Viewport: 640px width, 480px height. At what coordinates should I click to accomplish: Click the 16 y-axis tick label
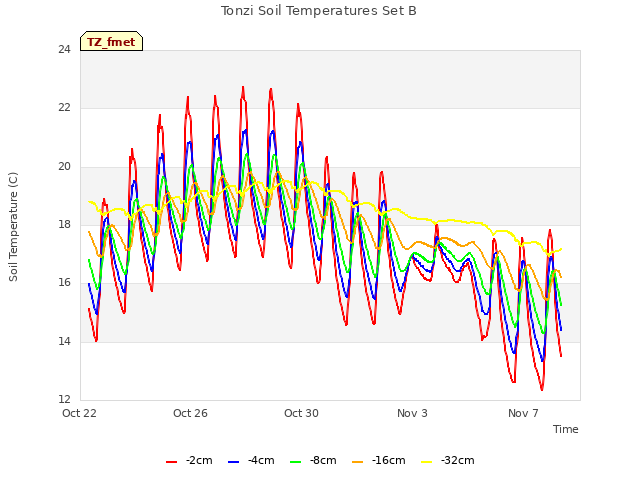64,283
